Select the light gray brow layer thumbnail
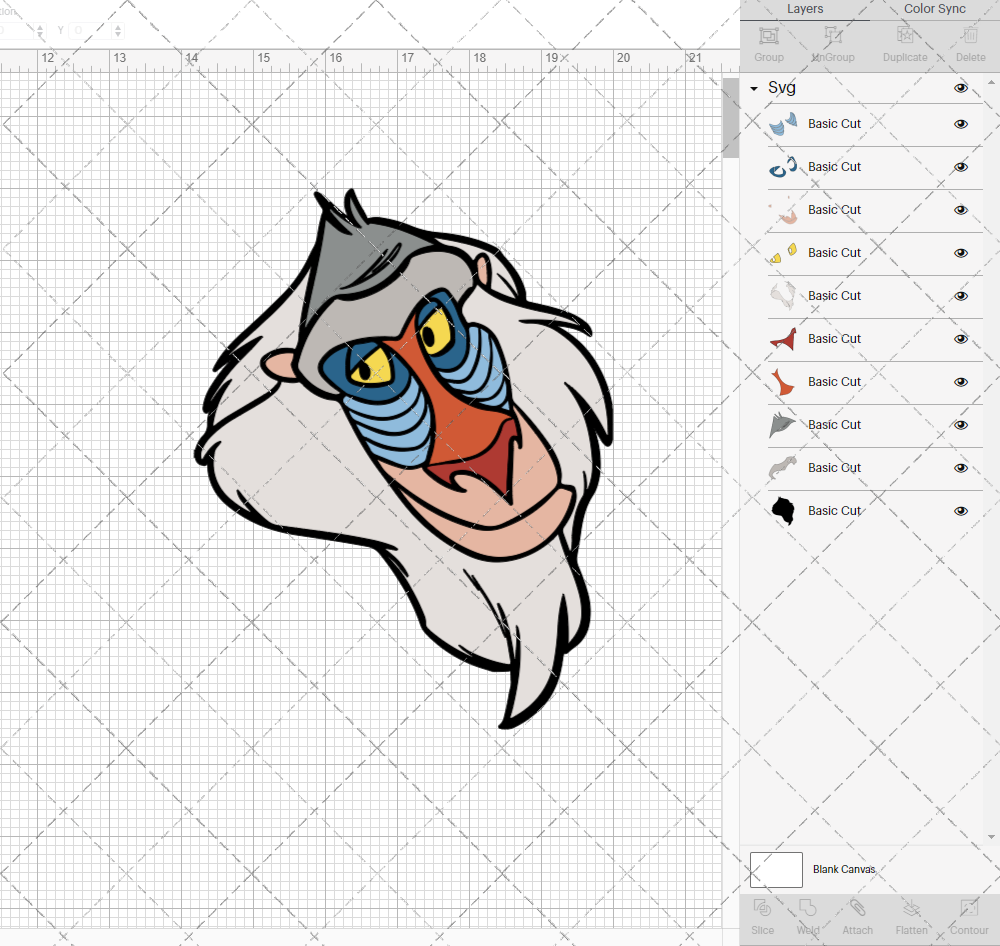The width and height of the screenshot is (1000, 946). 783,468
